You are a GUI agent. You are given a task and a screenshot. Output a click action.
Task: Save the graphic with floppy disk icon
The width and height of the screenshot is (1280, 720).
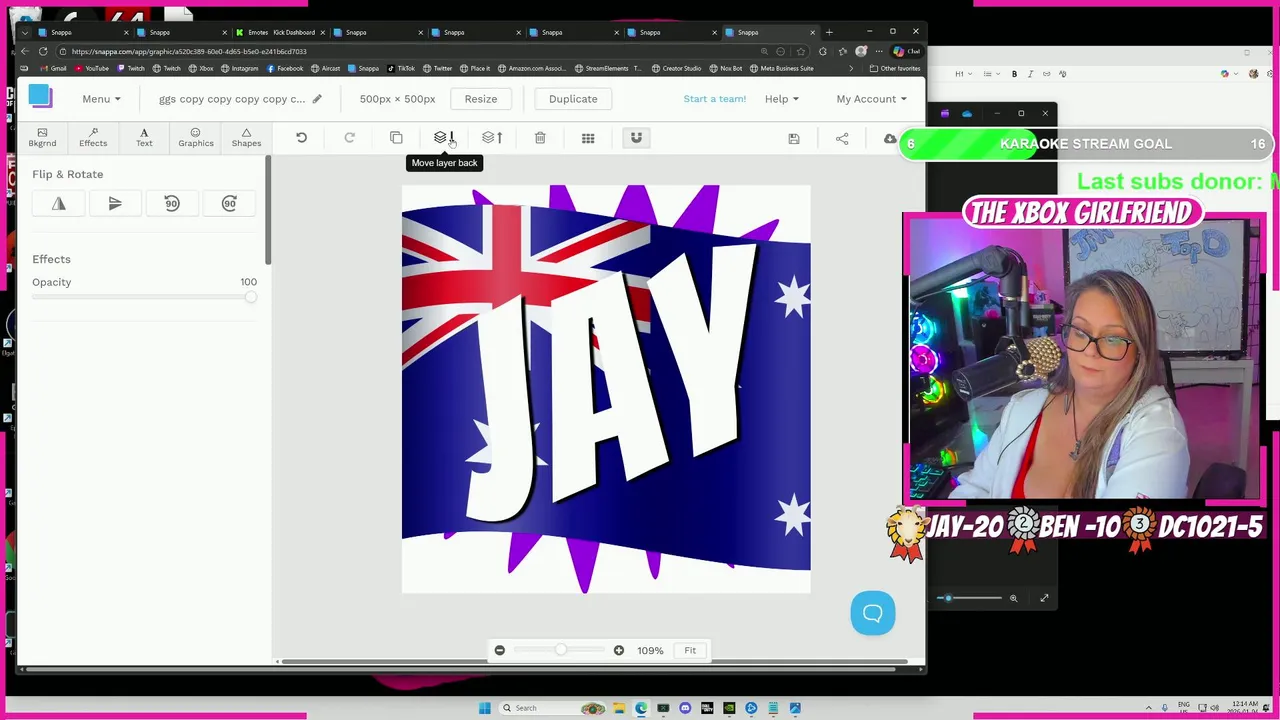pyautogui.click(x=794, y=139)
